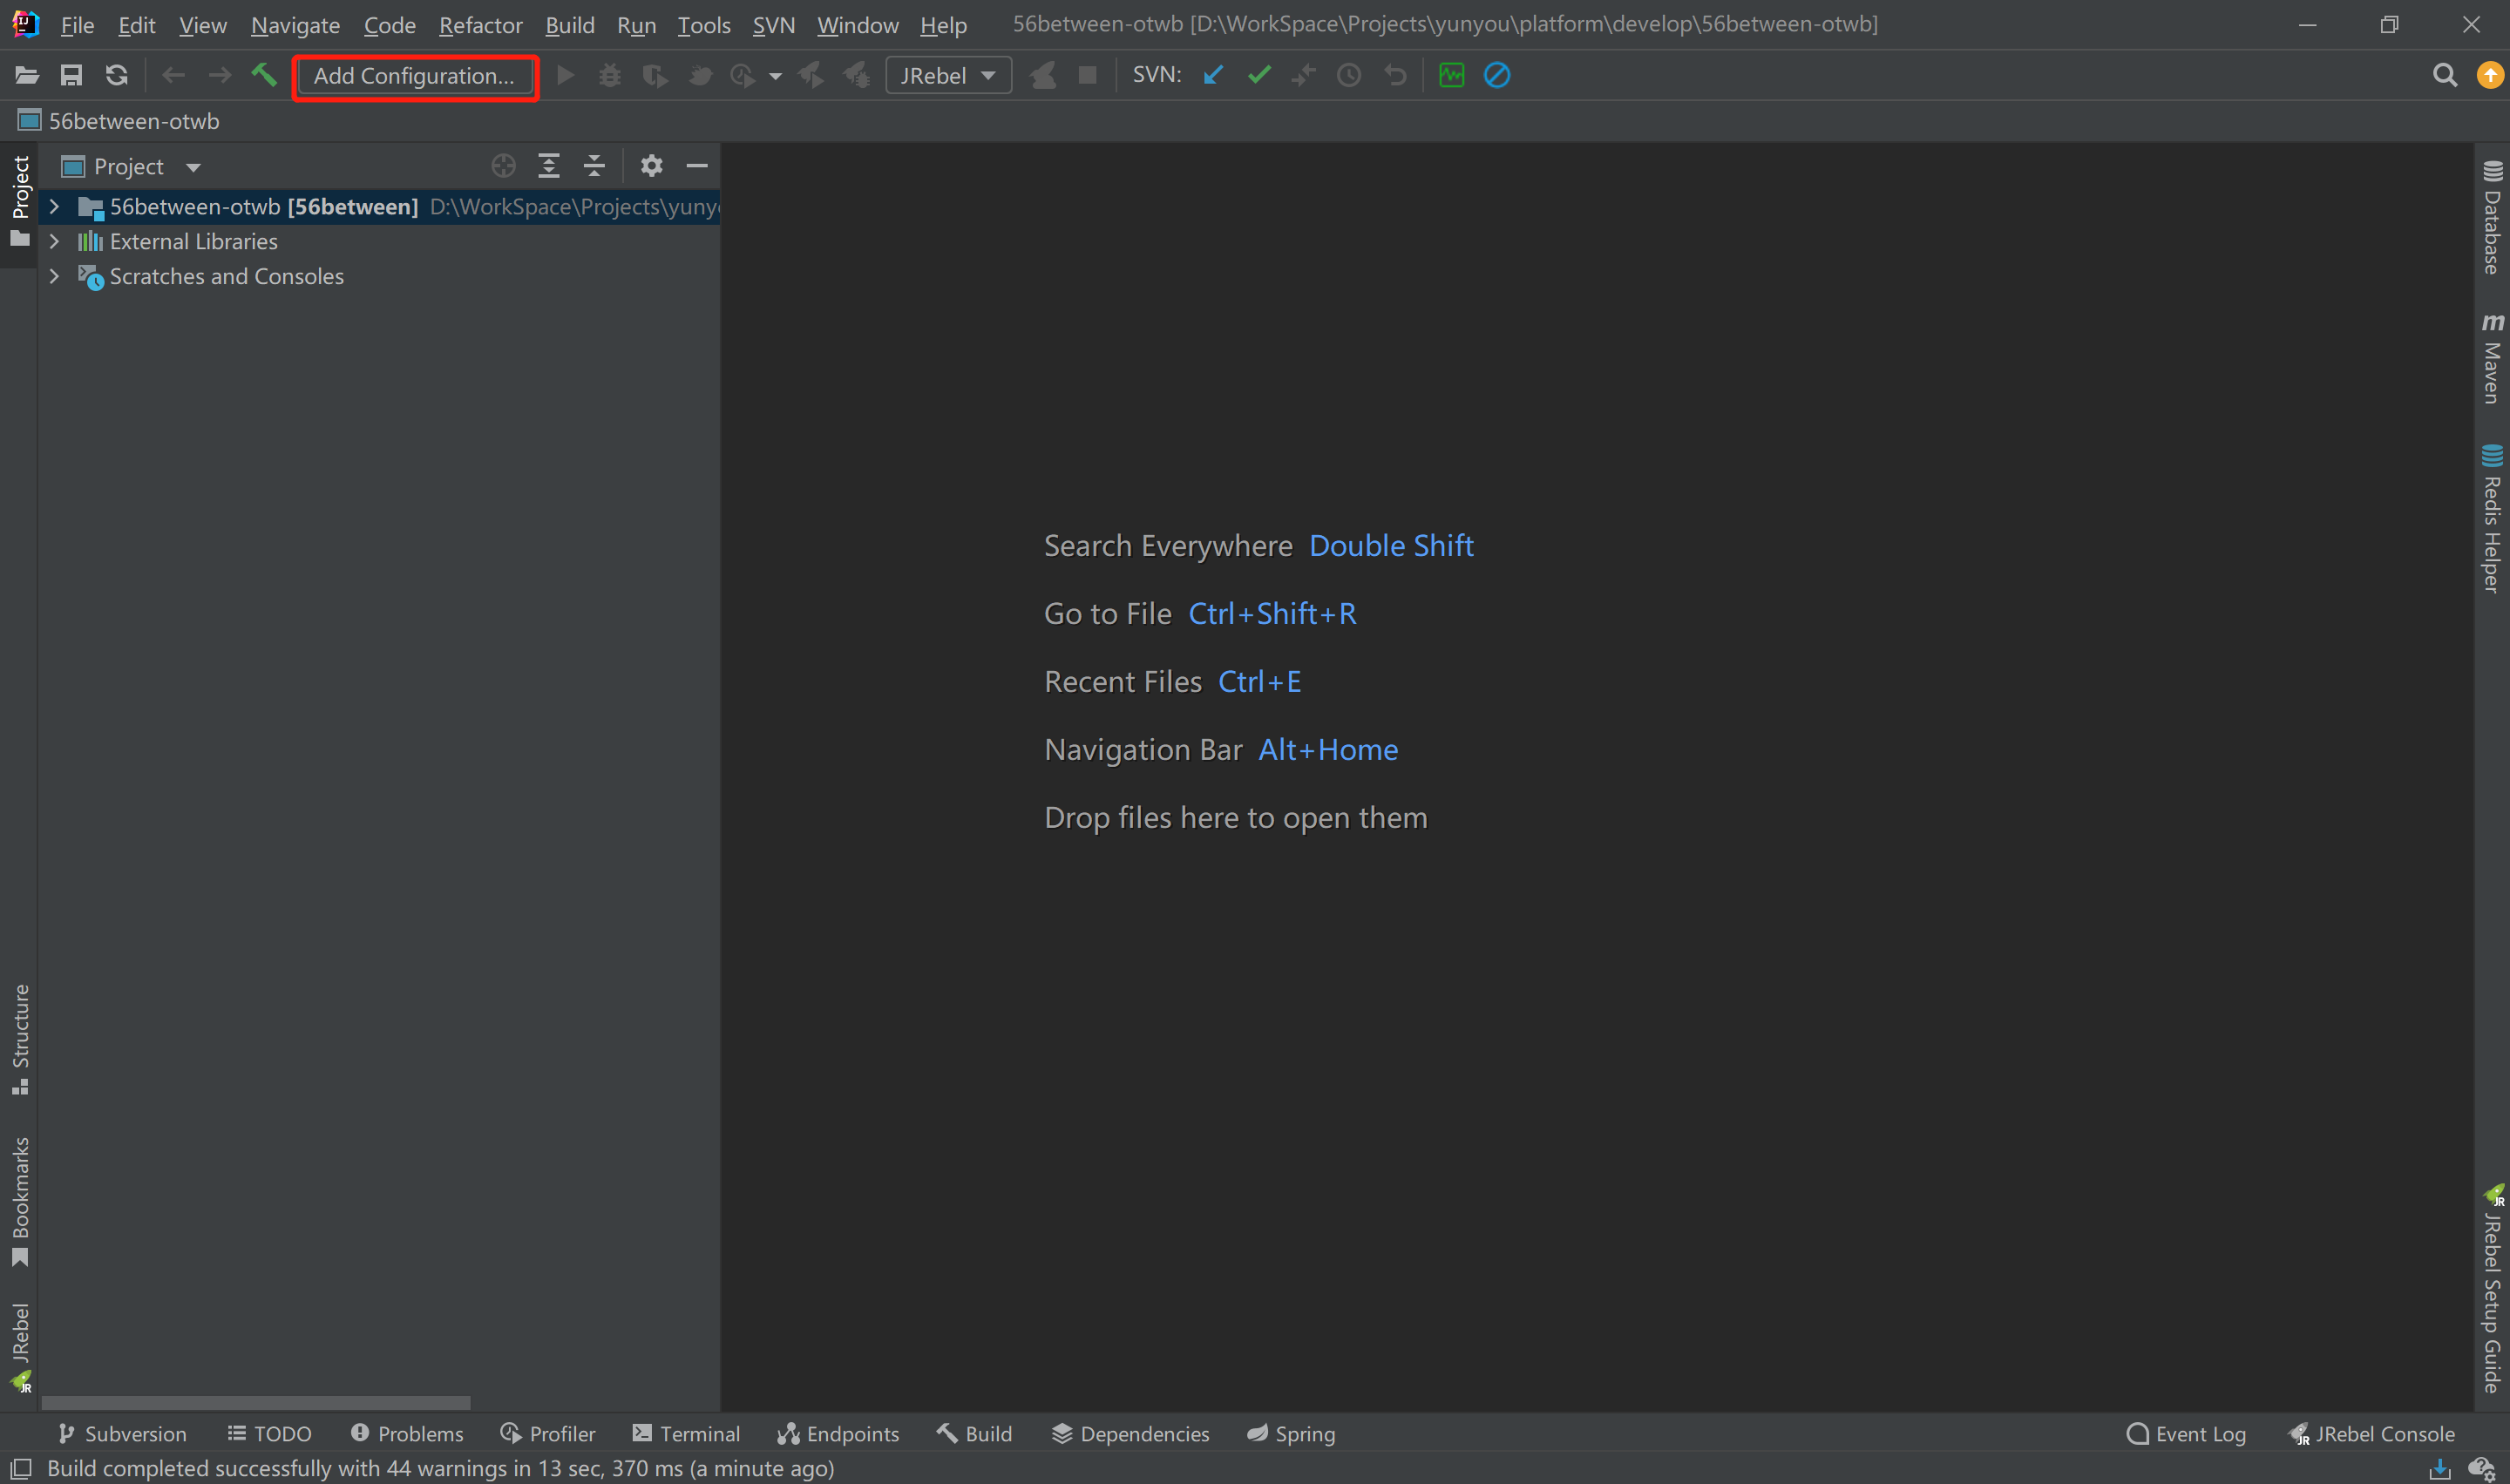The image size is (2510, 1484).
Task: Open the Build menu
Action: point(570,25)
